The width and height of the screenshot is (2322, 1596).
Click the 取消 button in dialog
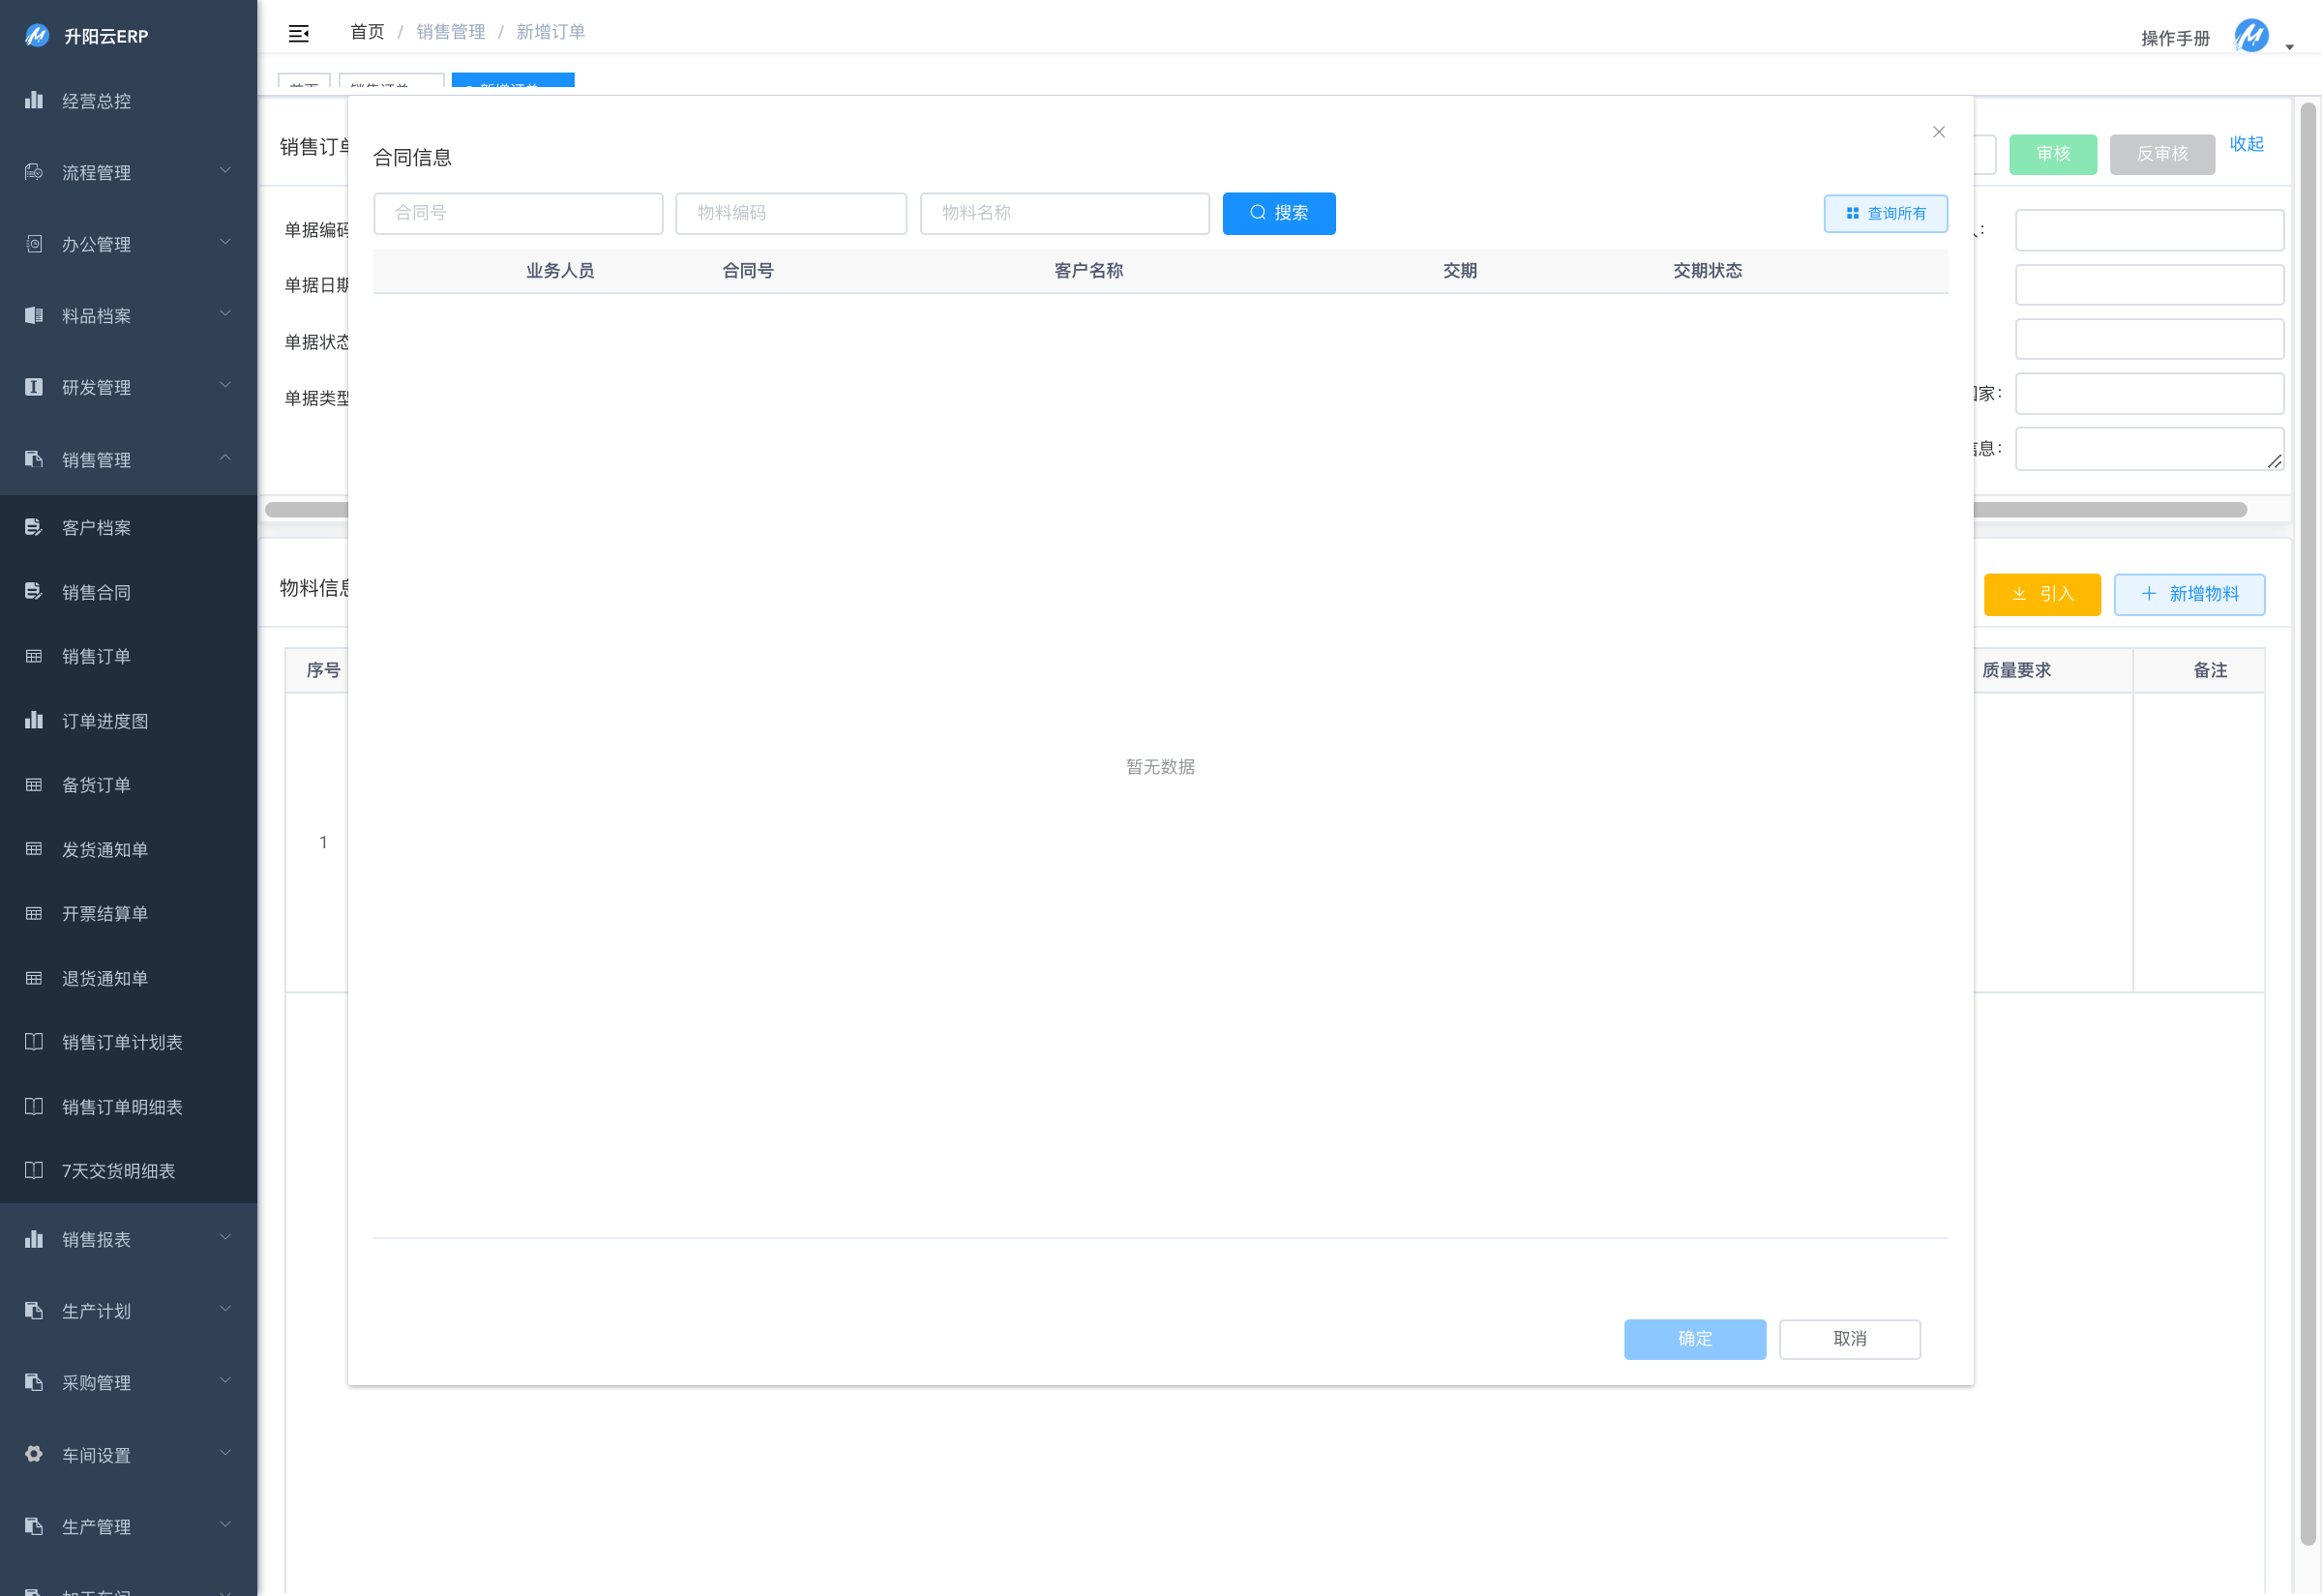[1849, 1338]
